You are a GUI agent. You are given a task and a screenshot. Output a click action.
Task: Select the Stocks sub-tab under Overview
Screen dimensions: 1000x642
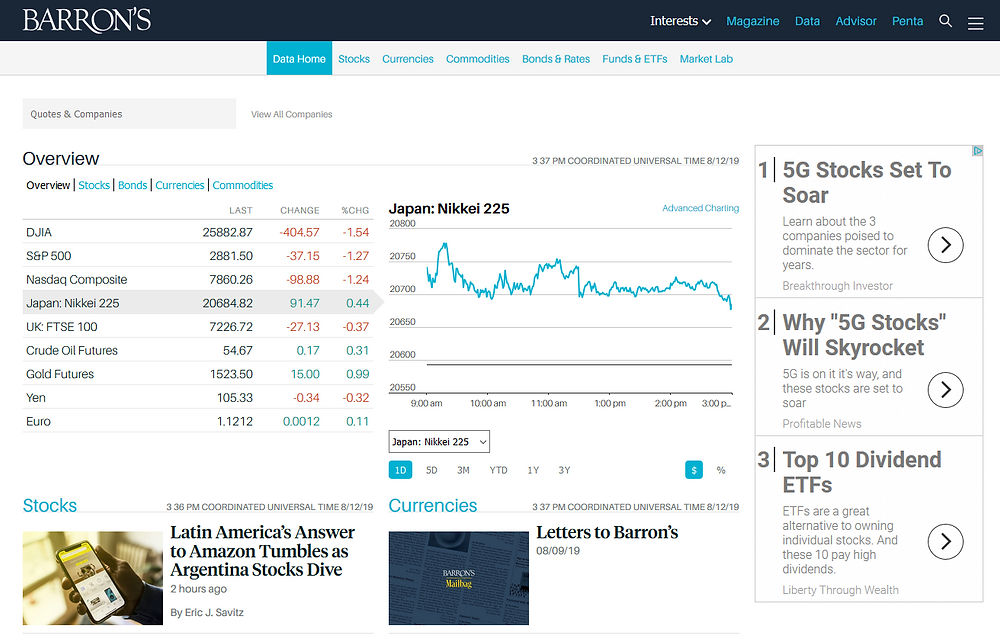(x=94, y=185)
